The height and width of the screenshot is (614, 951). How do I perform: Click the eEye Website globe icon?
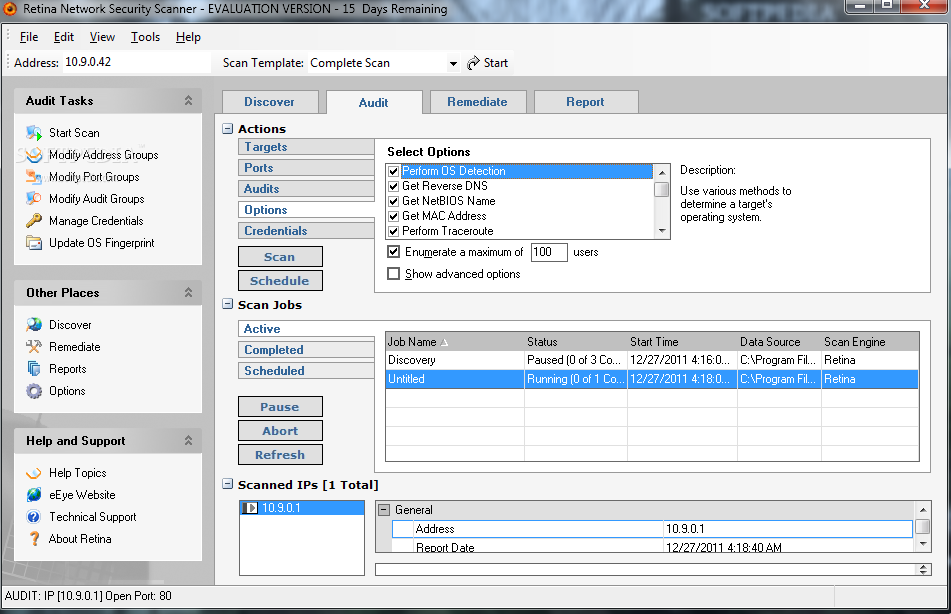34,494
